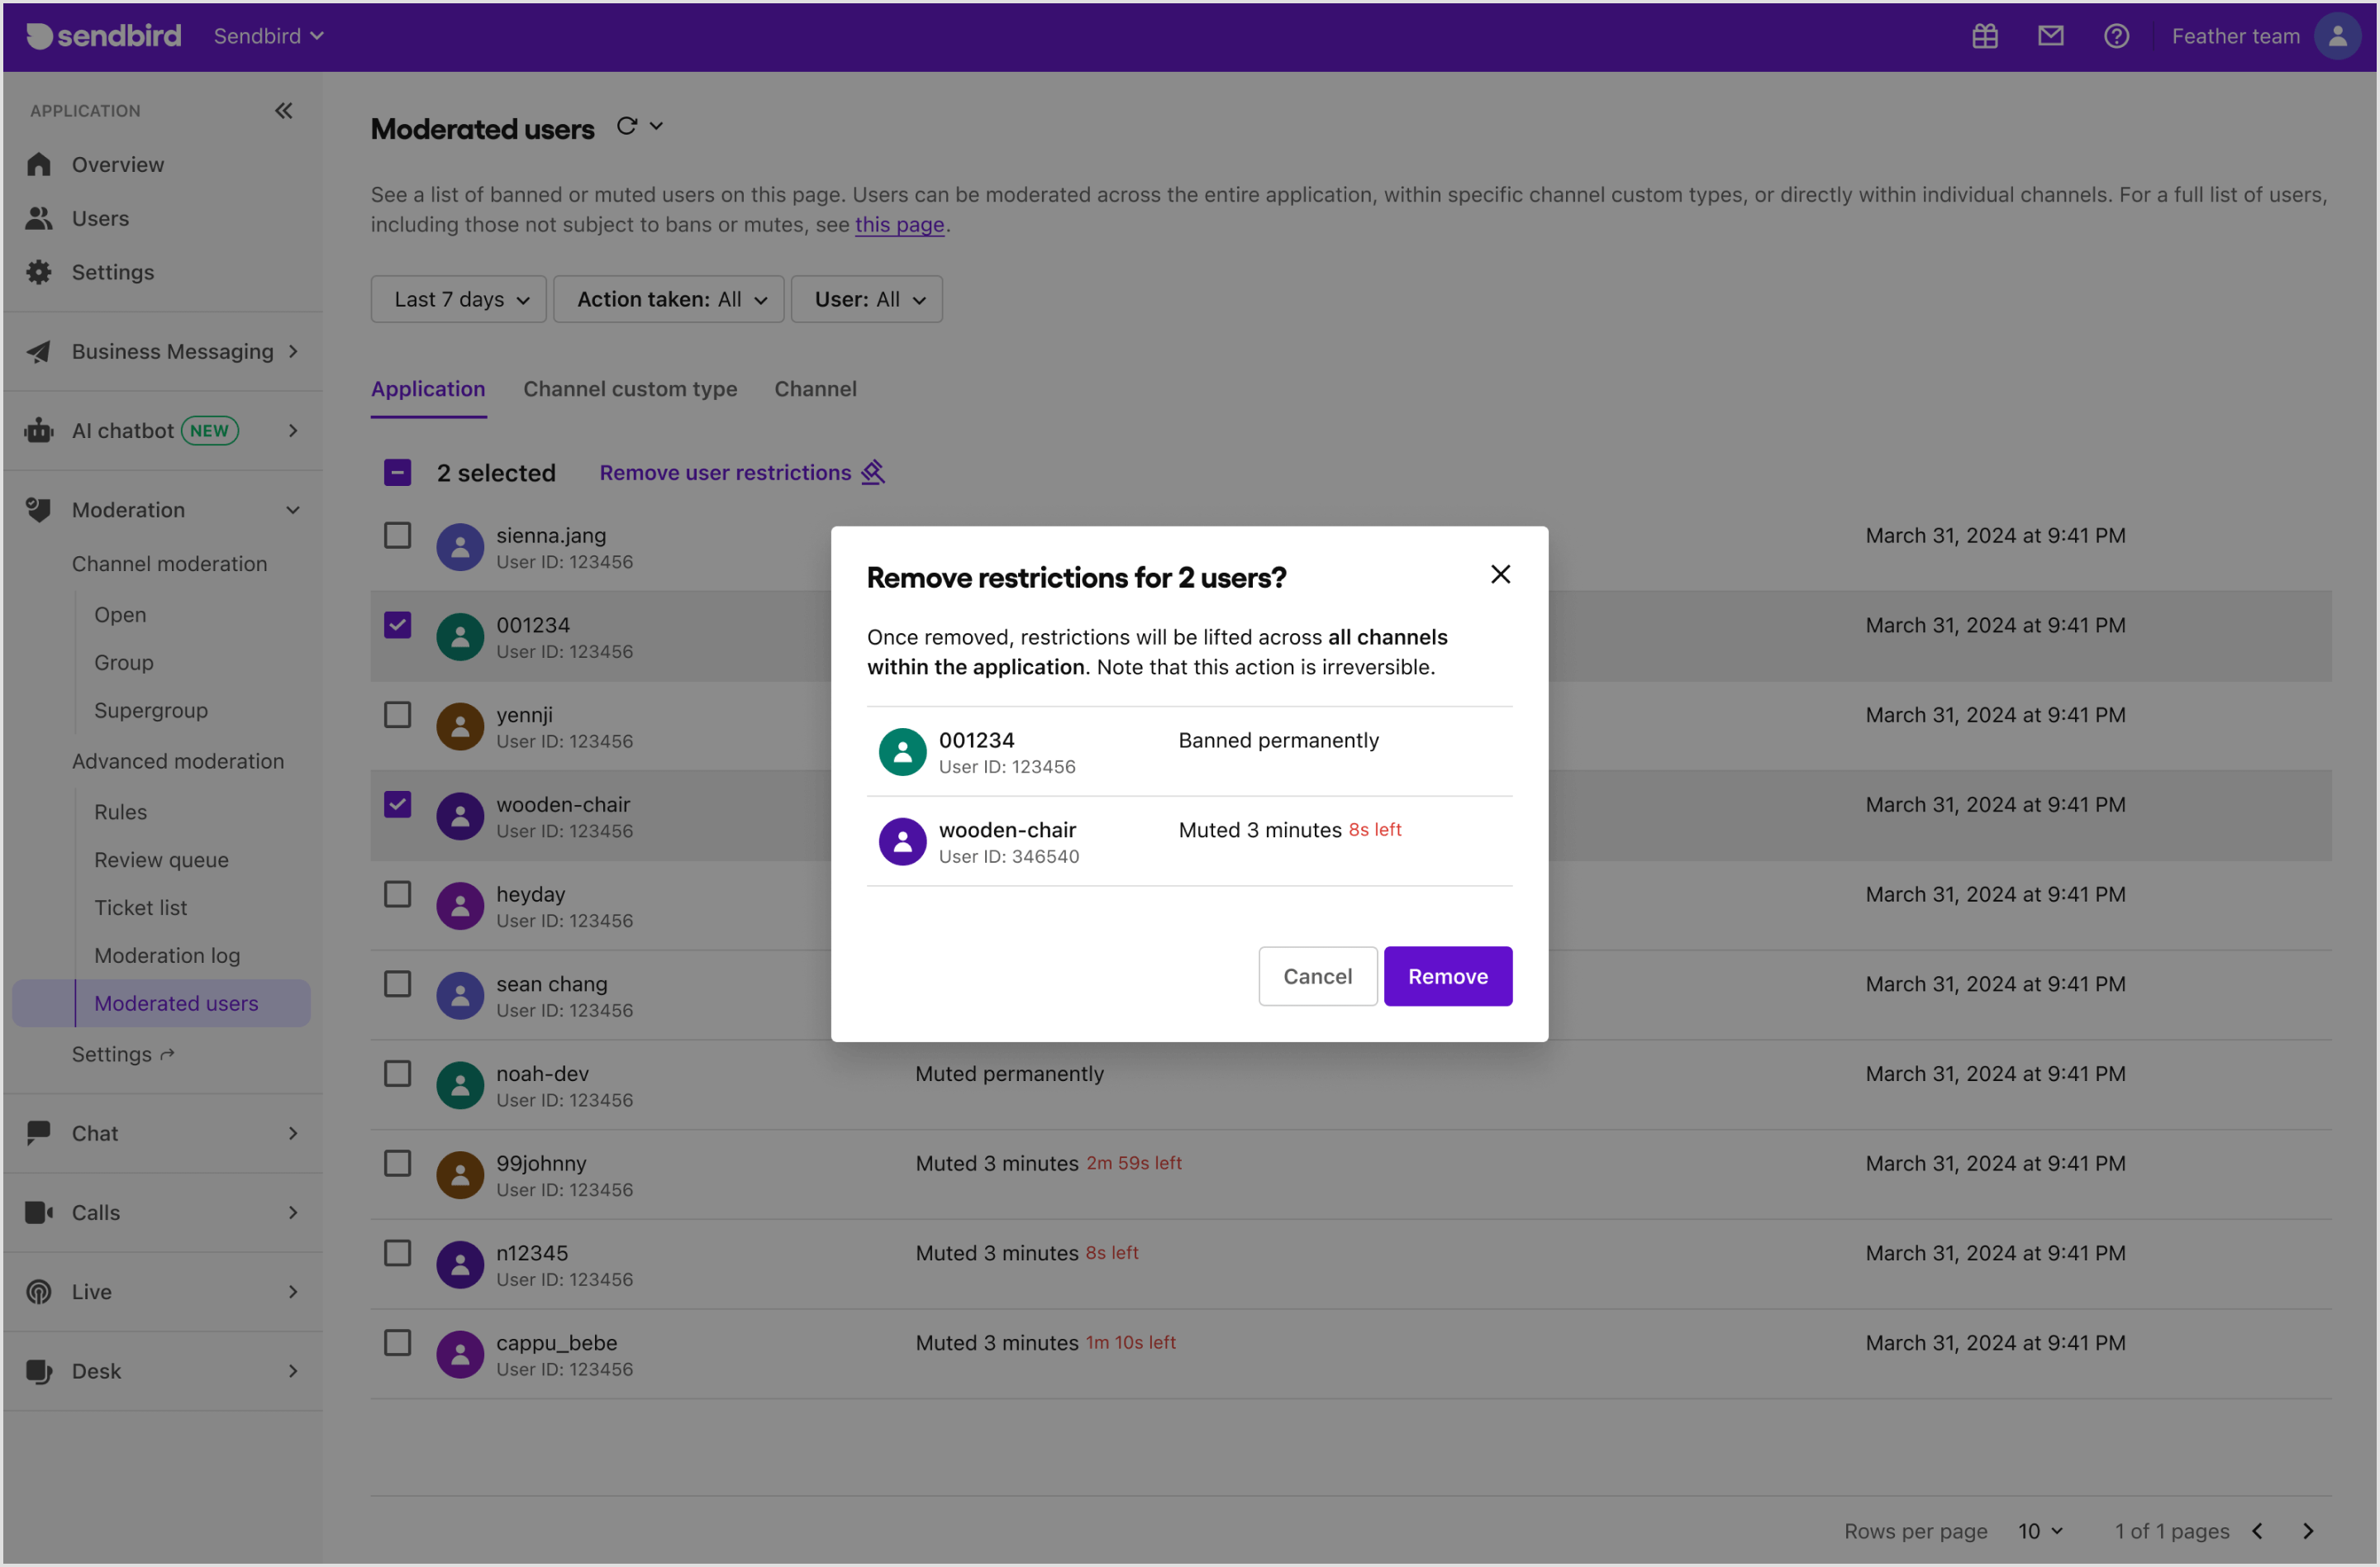Open the AI chatbot section icon
2380x1567 pixels.
point(37,430)
